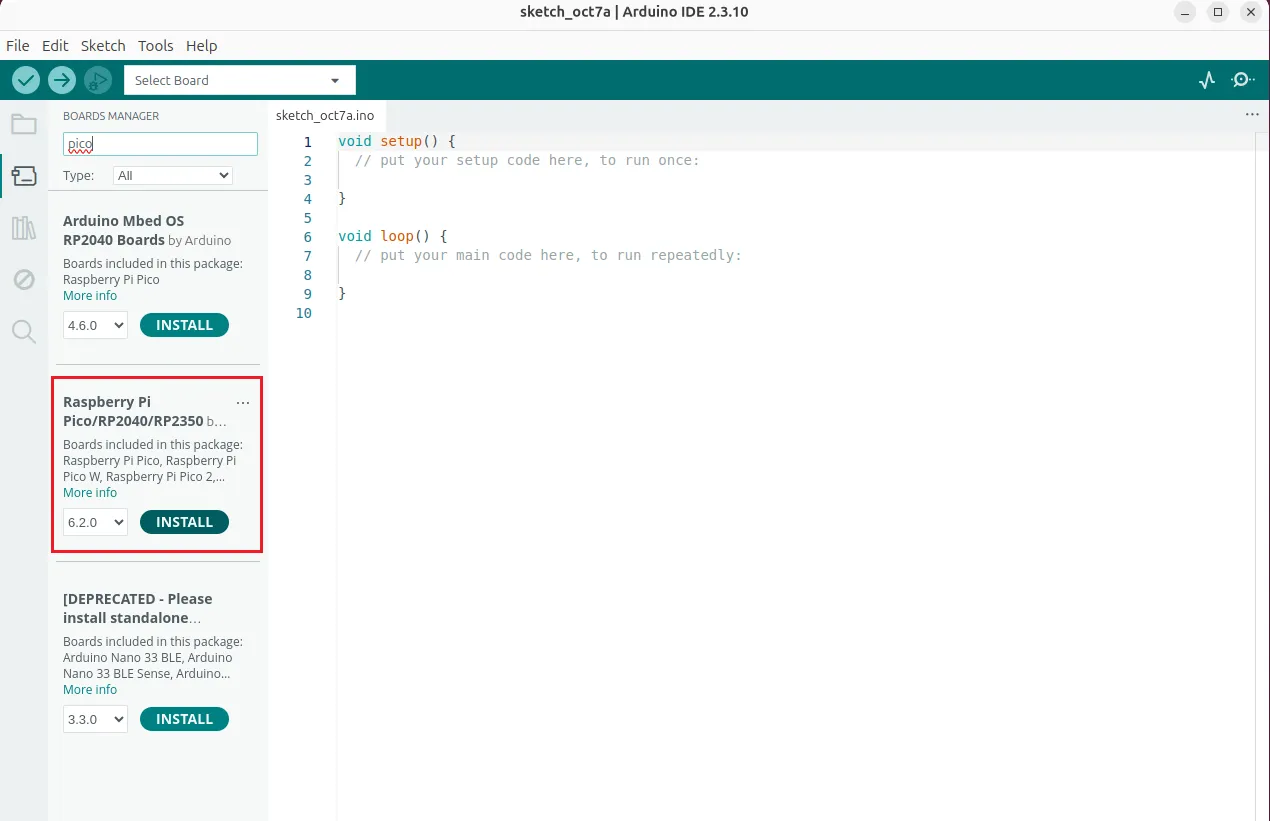Click the boards search field containing pico
The image size is (1270, 821).
(160, 144)
